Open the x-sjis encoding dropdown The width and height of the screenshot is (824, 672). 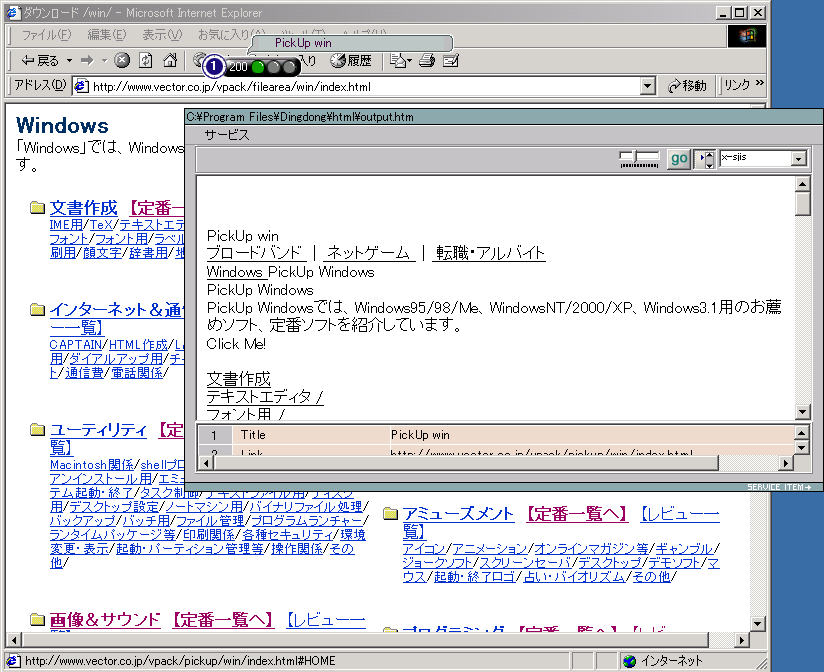pos(798,159)
